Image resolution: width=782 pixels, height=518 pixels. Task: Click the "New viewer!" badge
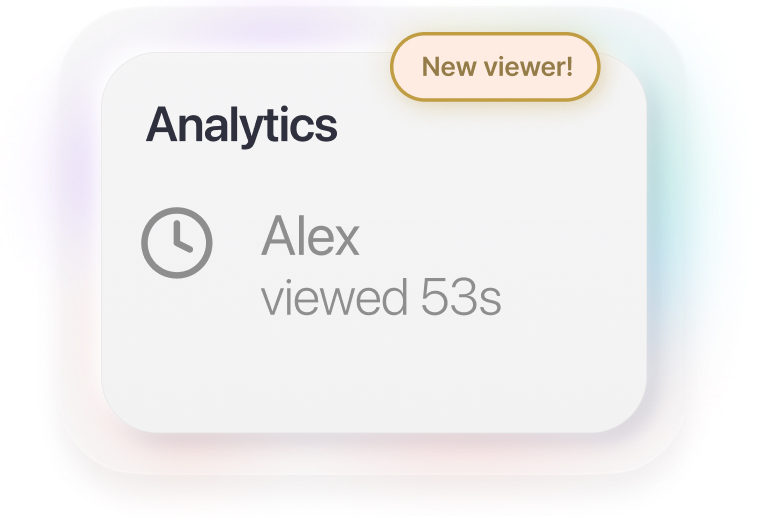[496, 67]
